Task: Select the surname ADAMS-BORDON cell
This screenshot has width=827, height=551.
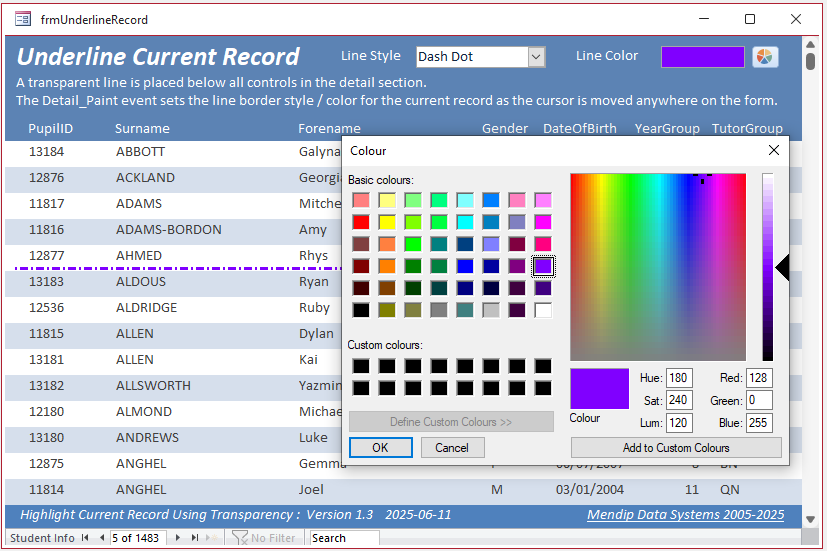Action: [169, 229]
